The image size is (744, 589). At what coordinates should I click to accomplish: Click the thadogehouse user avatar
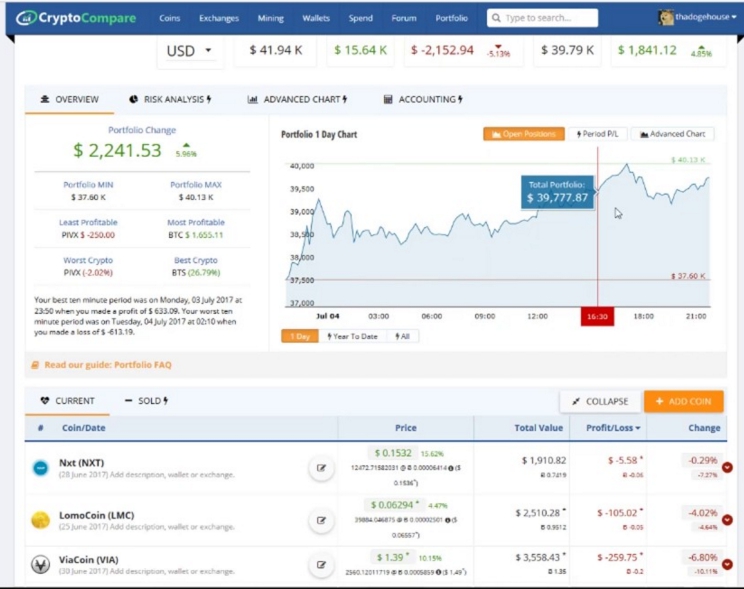[x=666, y=18]
